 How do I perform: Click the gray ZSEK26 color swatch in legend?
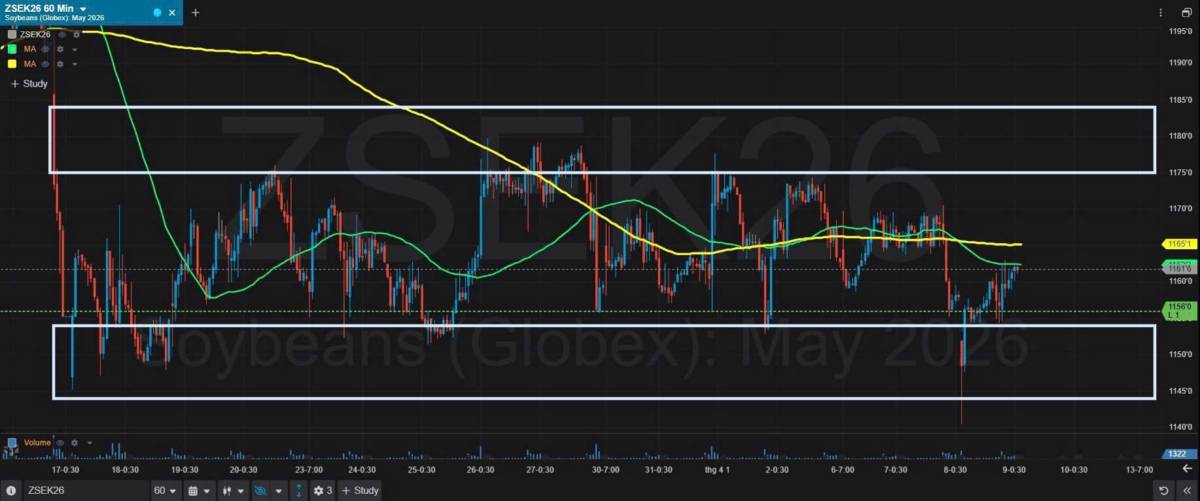click(12, 34)
